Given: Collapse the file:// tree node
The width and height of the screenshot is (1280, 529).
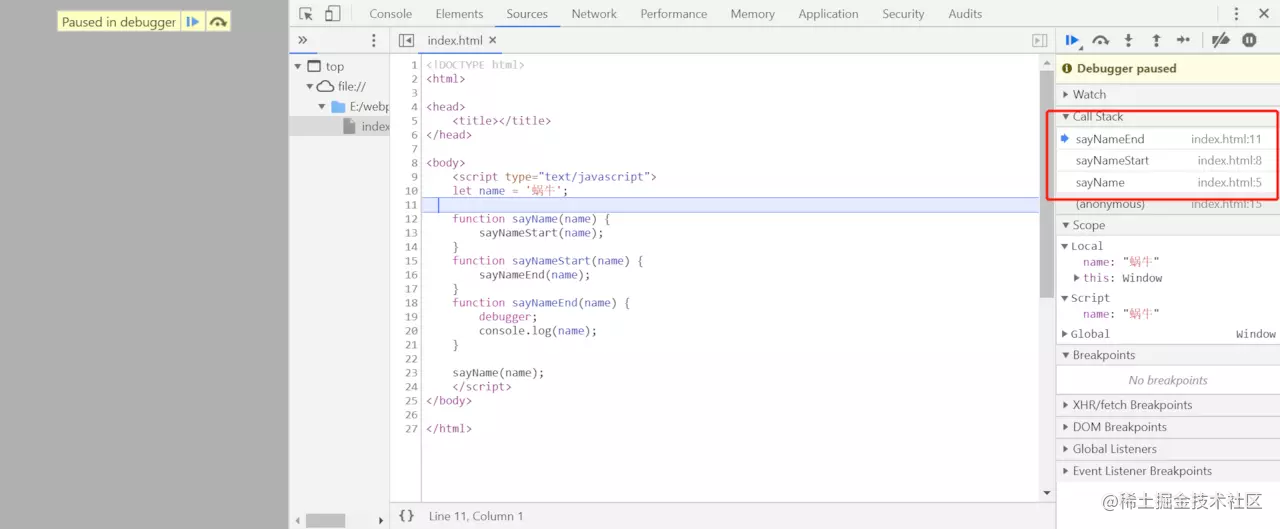Looking at the screenshot, I should (310, 86).
